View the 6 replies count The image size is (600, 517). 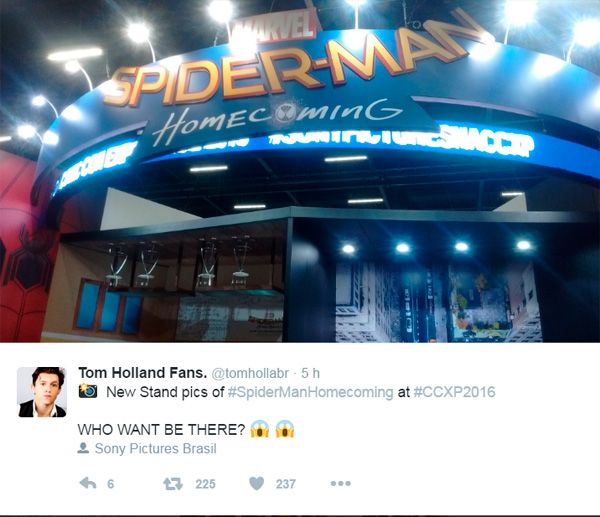(x=111, y=484)
